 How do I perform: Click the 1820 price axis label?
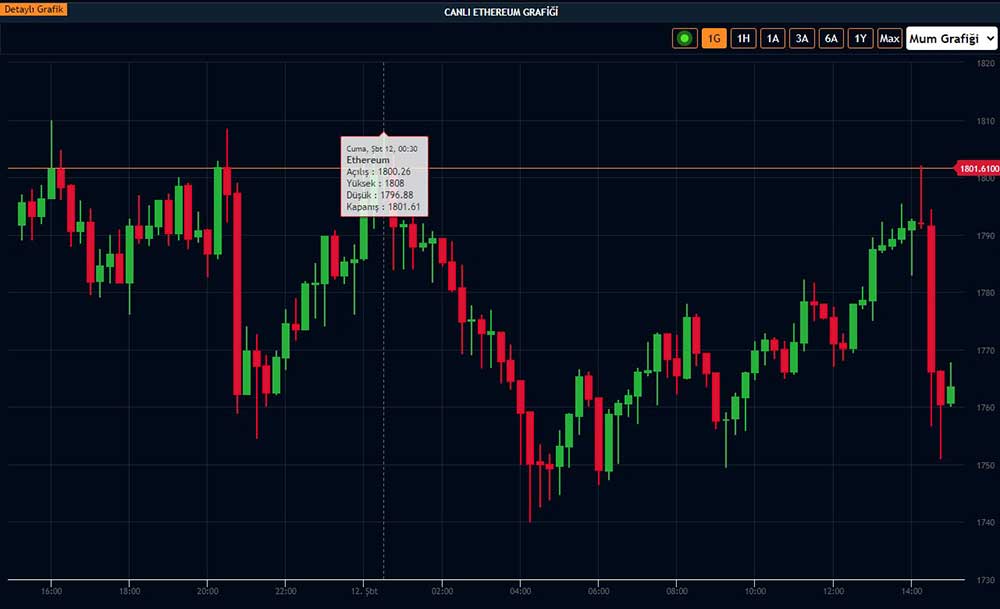(985, 63)
